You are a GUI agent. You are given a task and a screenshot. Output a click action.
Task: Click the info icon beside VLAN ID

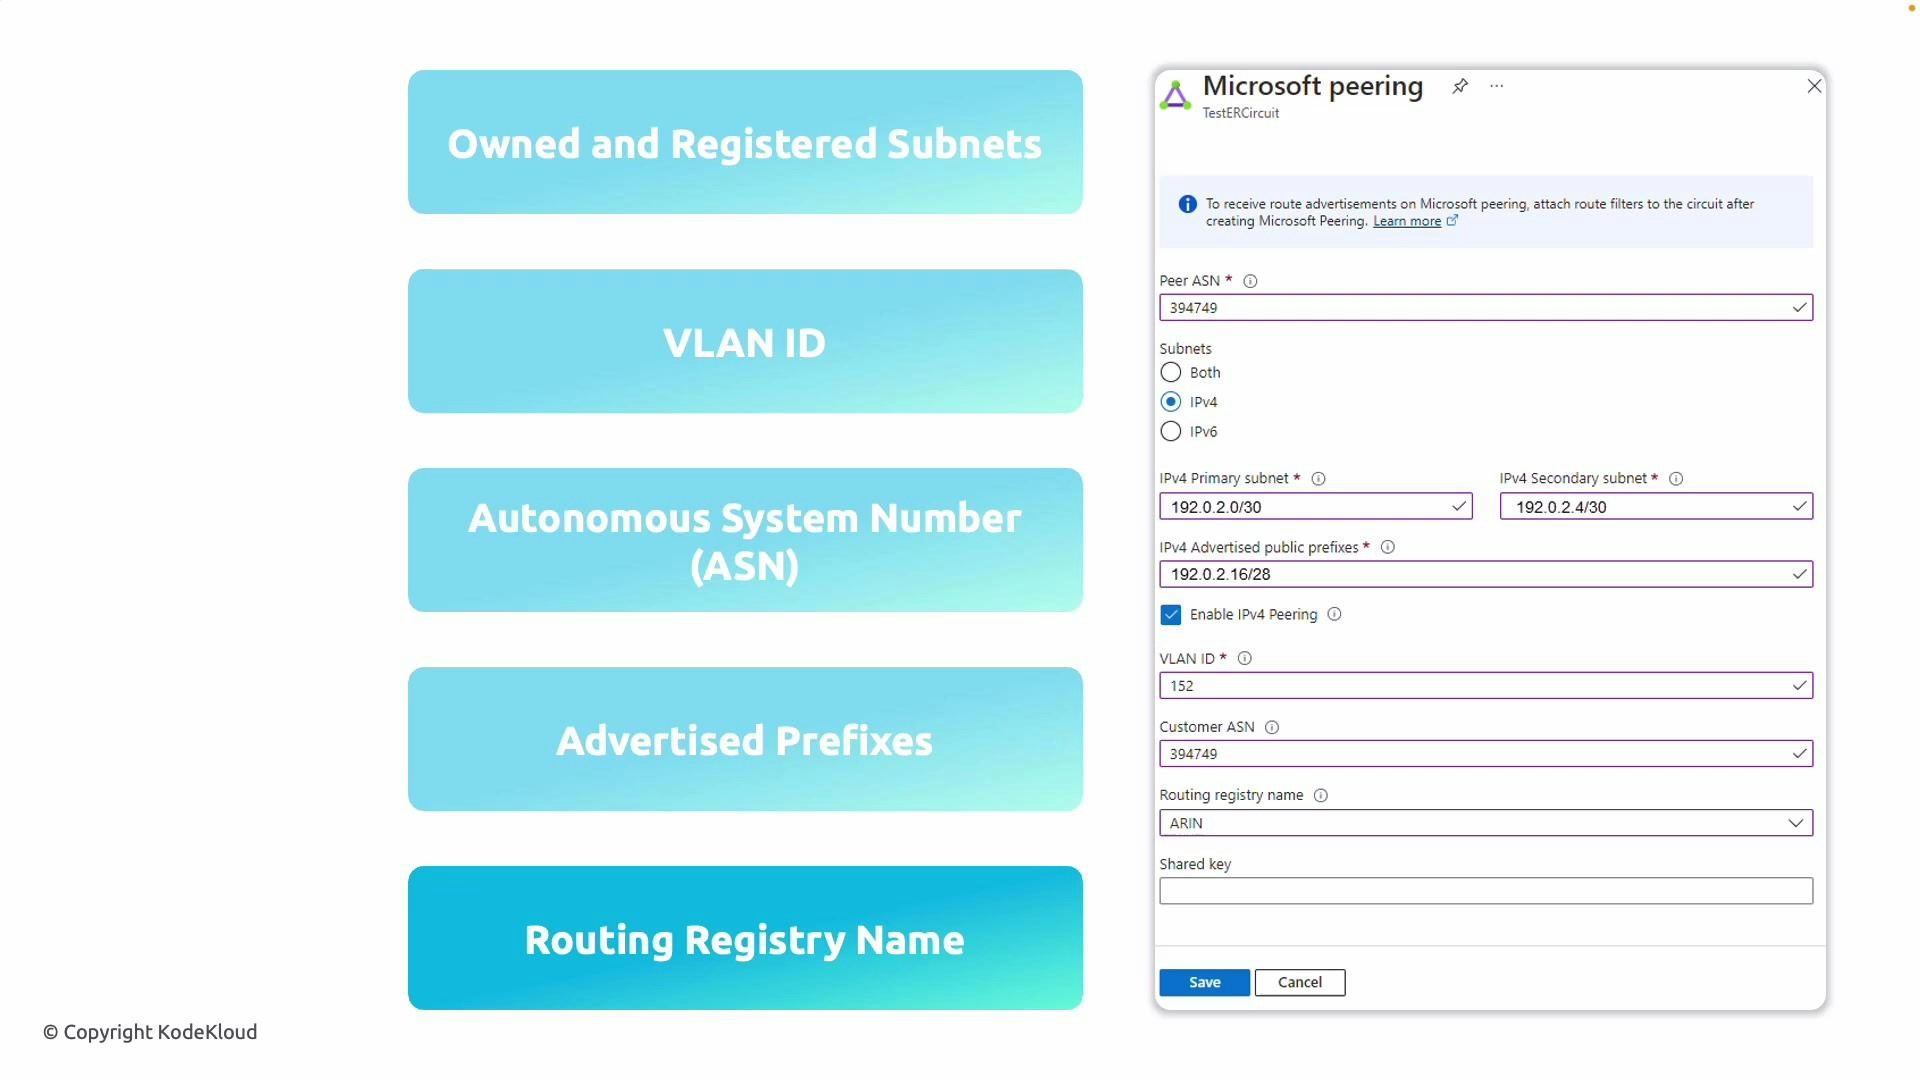(x=1244, y=659)
